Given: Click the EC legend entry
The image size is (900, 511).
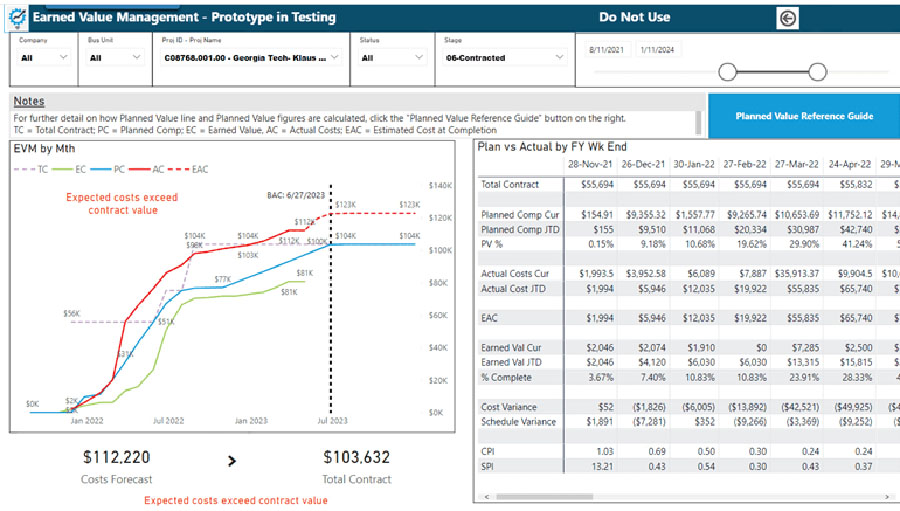Looking at the screenshot, I should point(69,169).
